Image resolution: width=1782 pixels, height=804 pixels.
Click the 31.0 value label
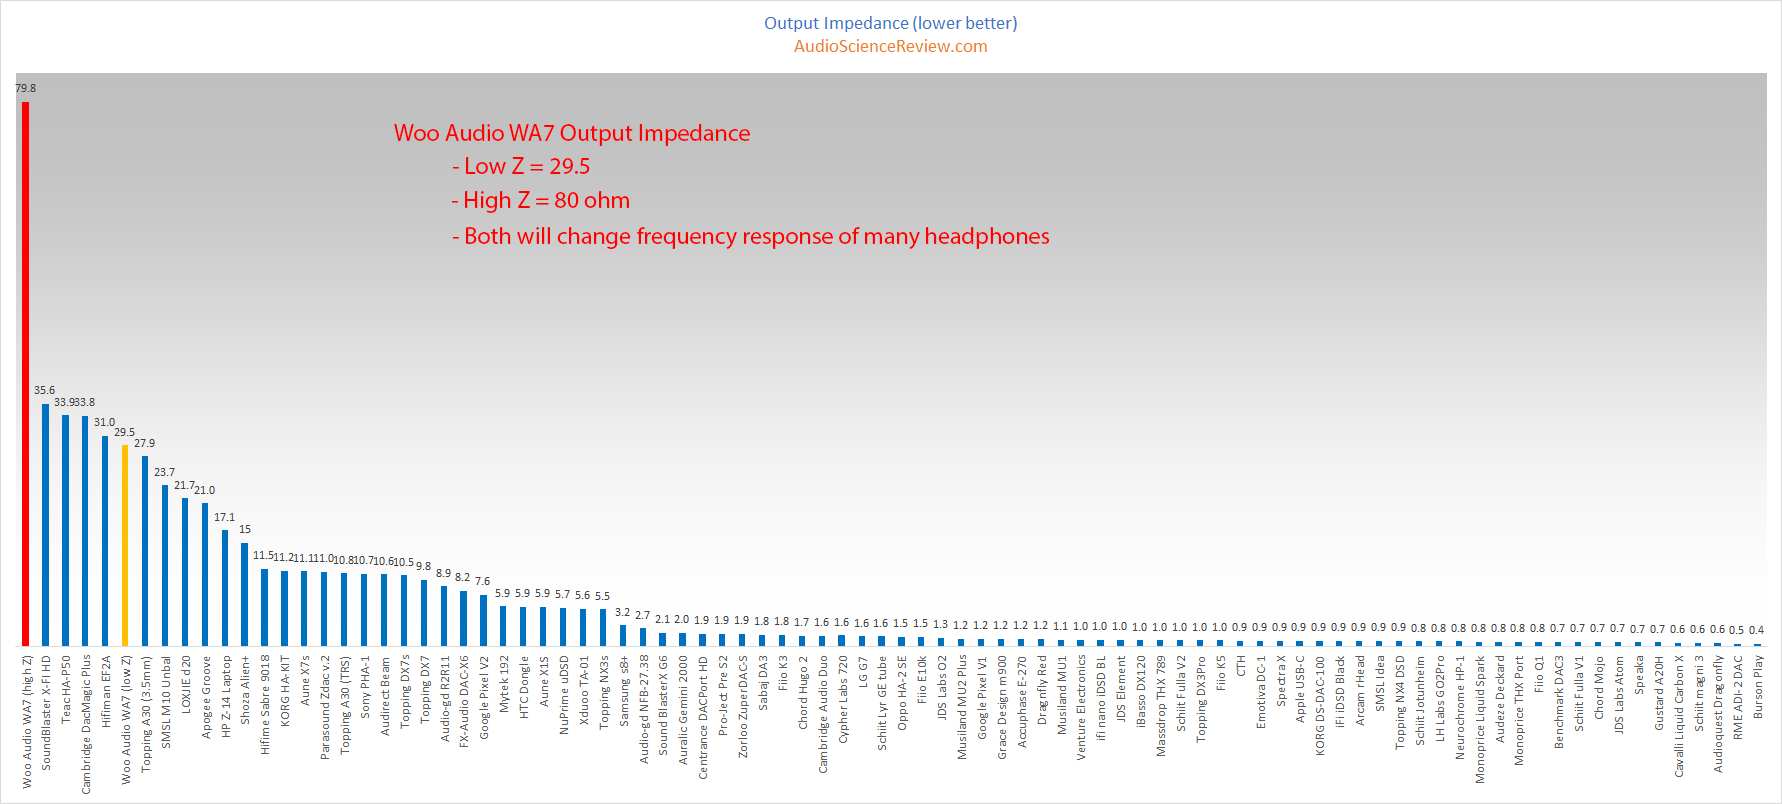coord(105,422)
